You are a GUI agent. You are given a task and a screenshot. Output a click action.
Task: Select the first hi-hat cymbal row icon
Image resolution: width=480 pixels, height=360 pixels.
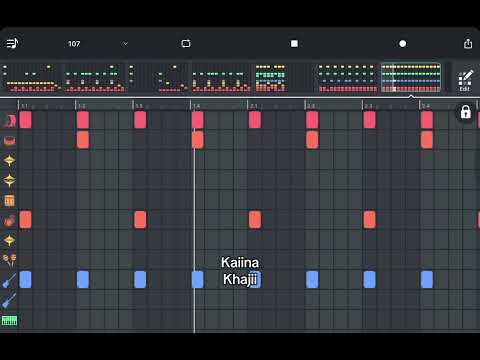pos(9,161)
